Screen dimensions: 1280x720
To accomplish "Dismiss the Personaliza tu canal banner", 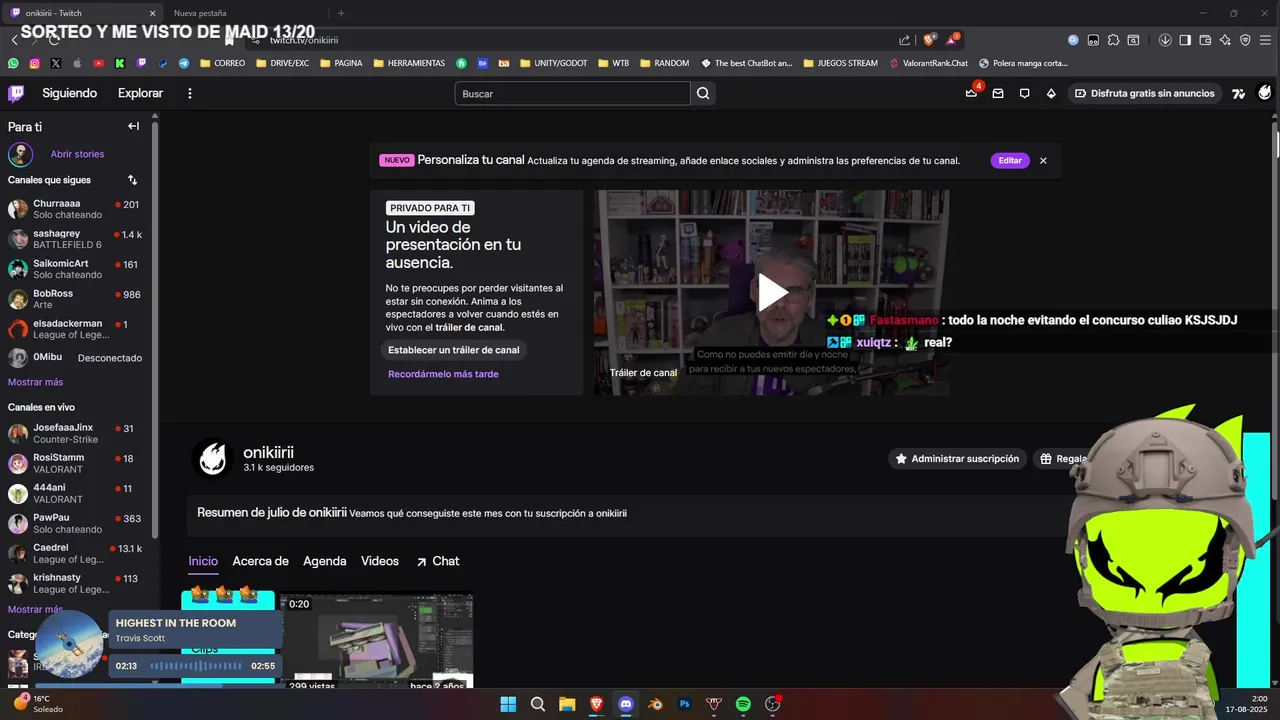I will pos(1043,160).
